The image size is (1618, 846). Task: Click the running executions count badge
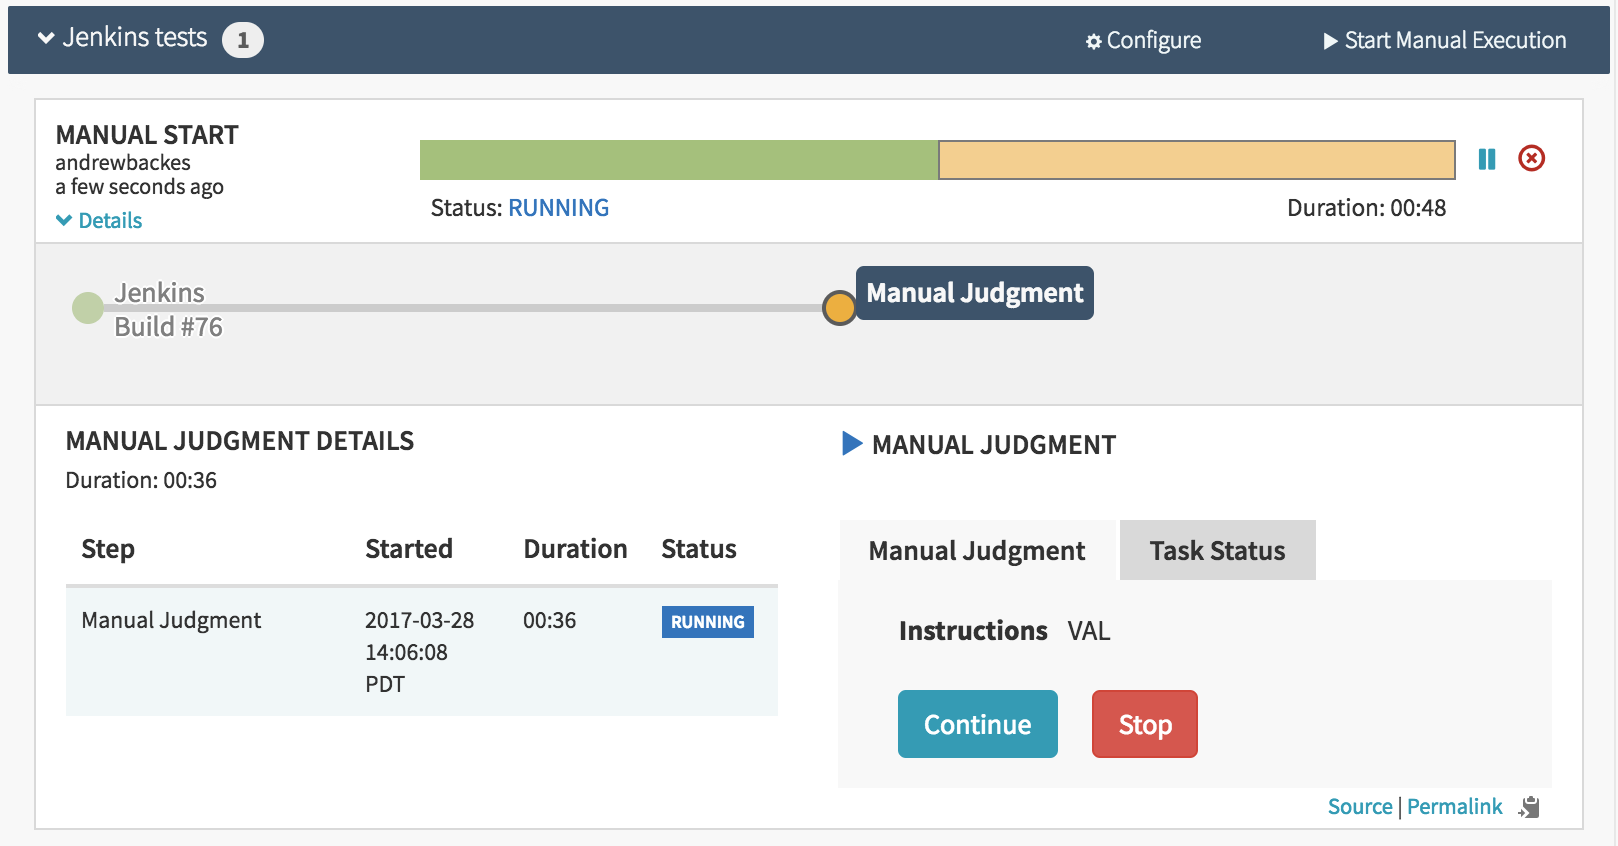tap(242, 41)
